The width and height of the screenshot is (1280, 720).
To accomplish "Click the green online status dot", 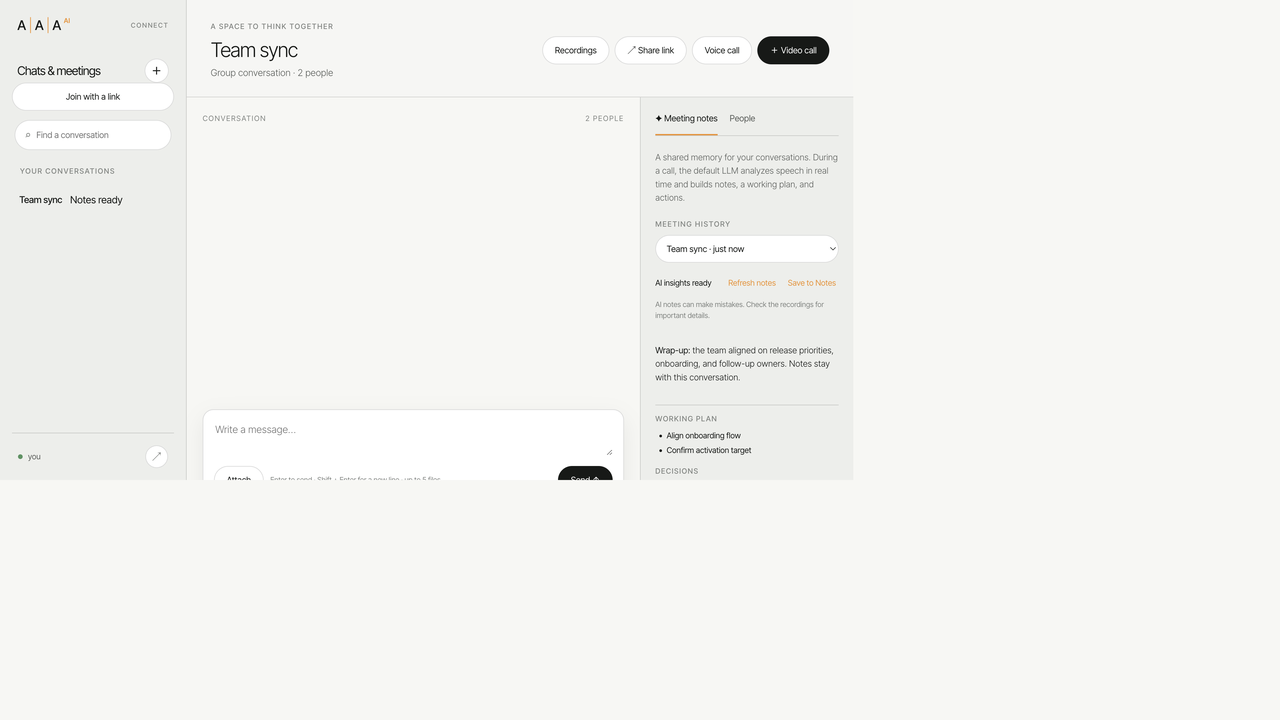I will [x=20, y=457].
